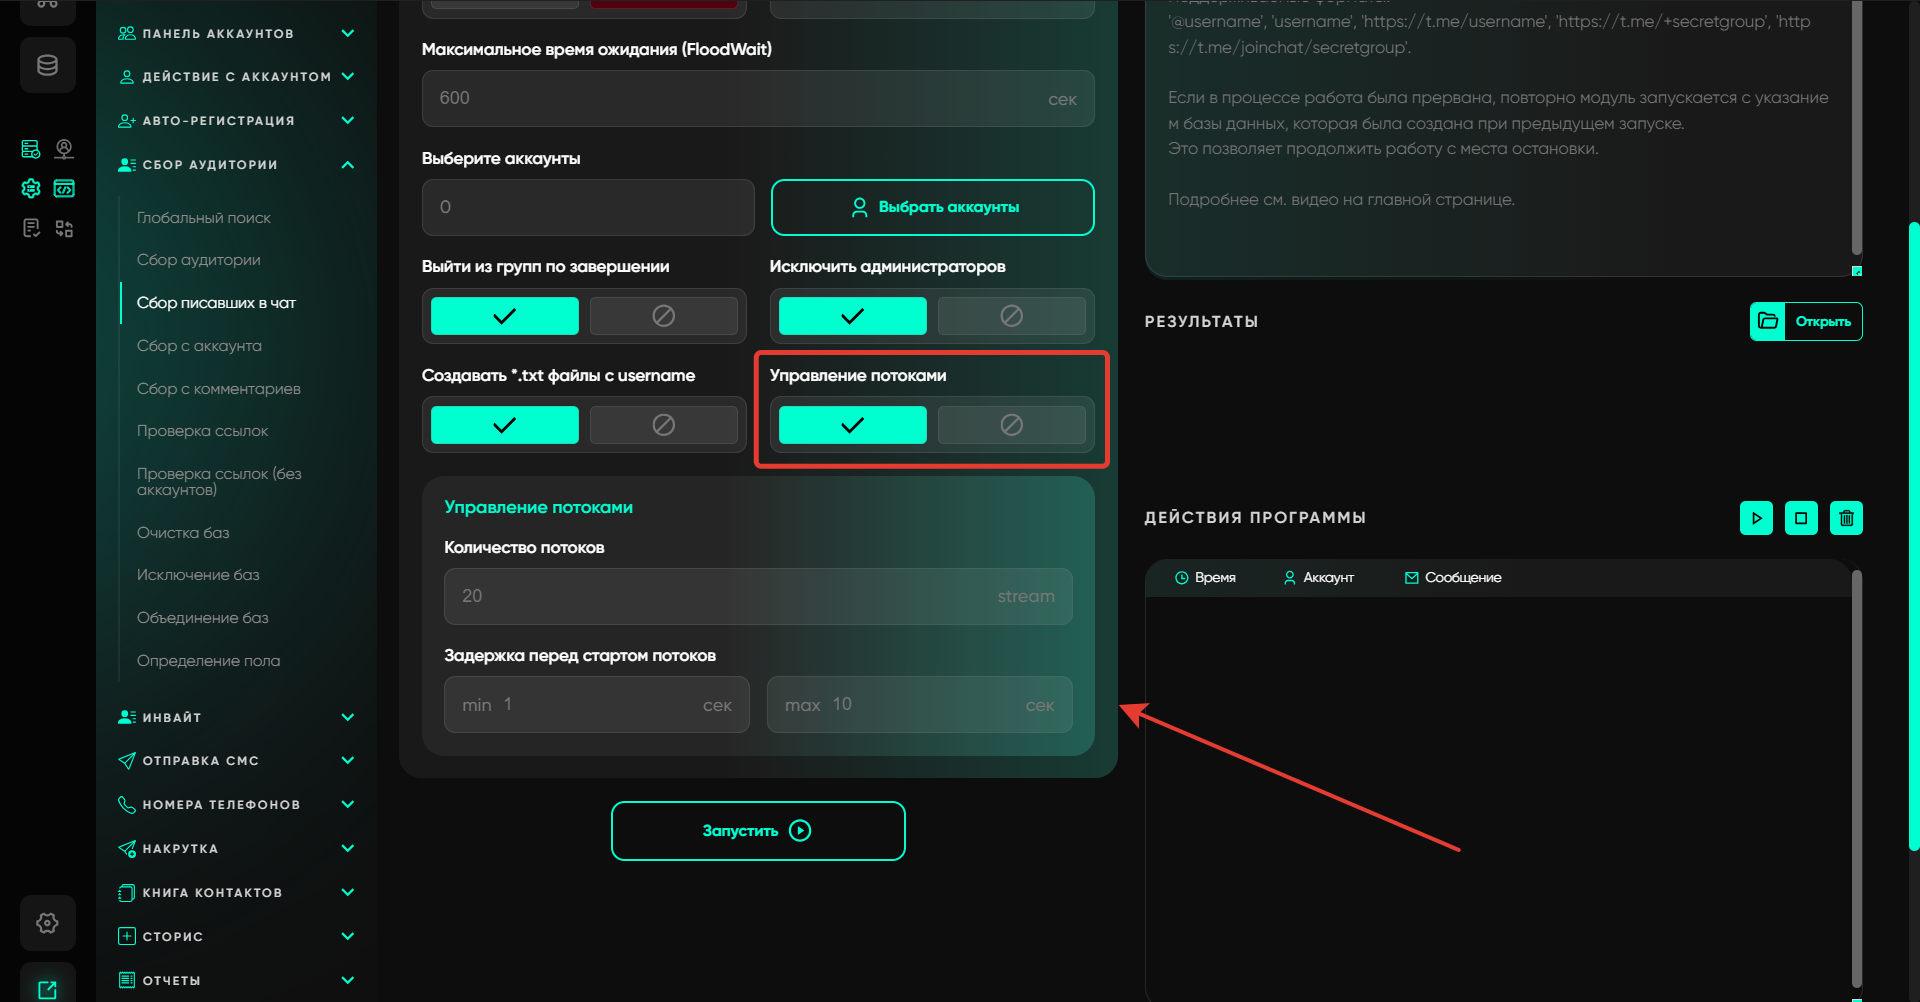Disable the exclude administrators option
1920x1002 pixels.
[1011, 316]
